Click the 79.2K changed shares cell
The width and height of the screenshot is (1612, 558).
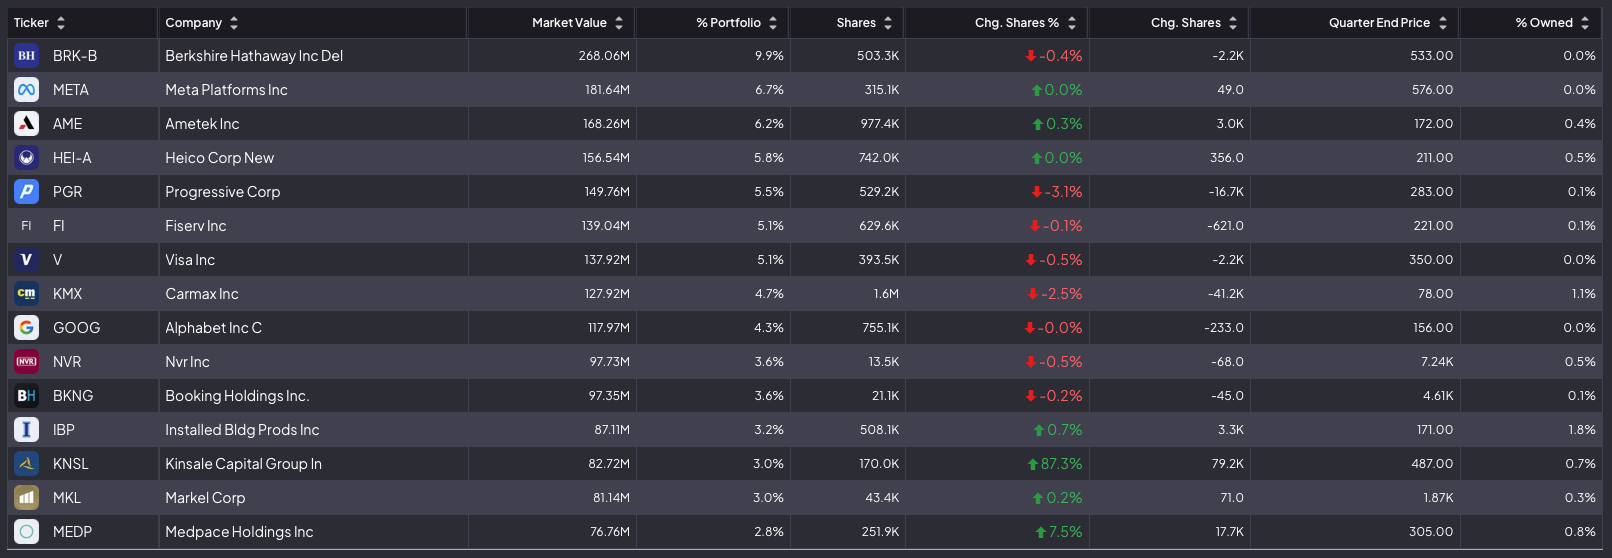point(1227,464)
